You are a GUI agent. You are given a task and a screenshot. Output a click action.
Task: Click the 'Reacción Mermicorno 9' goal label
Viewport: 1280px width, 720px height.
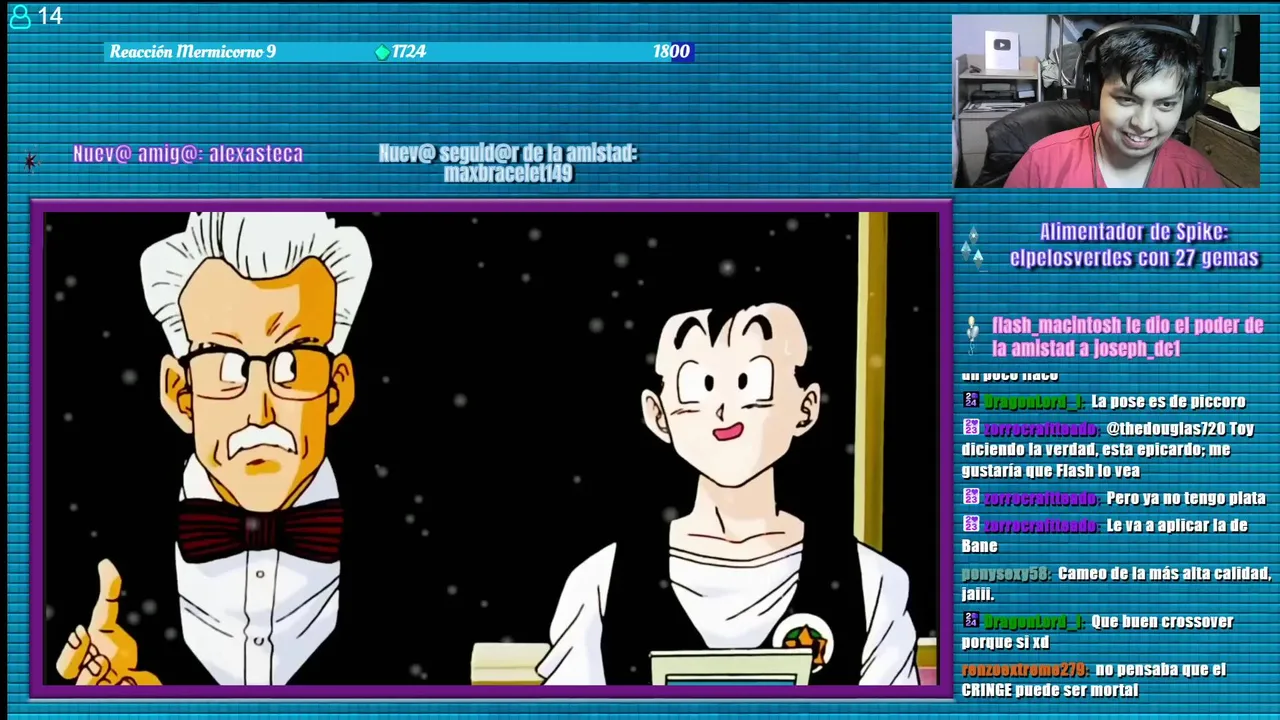point(193,52)
